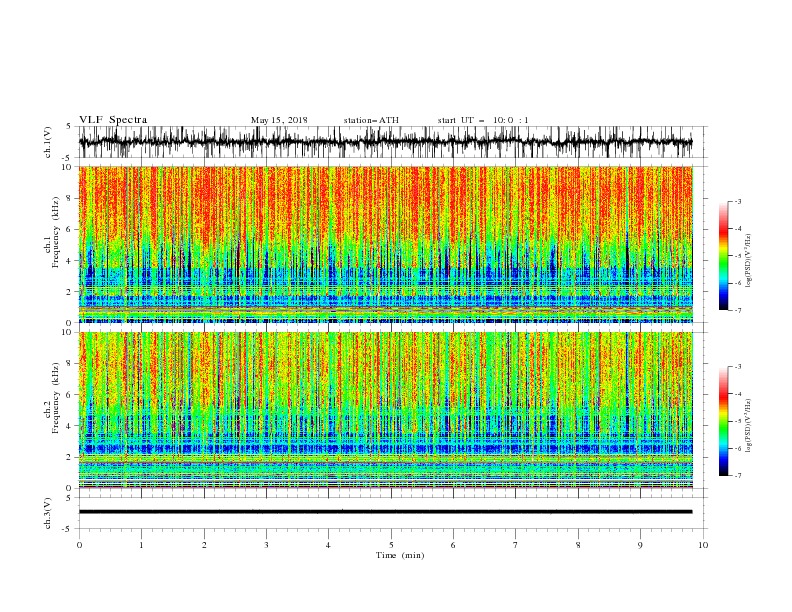The image size is (792, 612).
Task: Click the "start UT = 10:0 :1" text
Action: coord(483,120)
